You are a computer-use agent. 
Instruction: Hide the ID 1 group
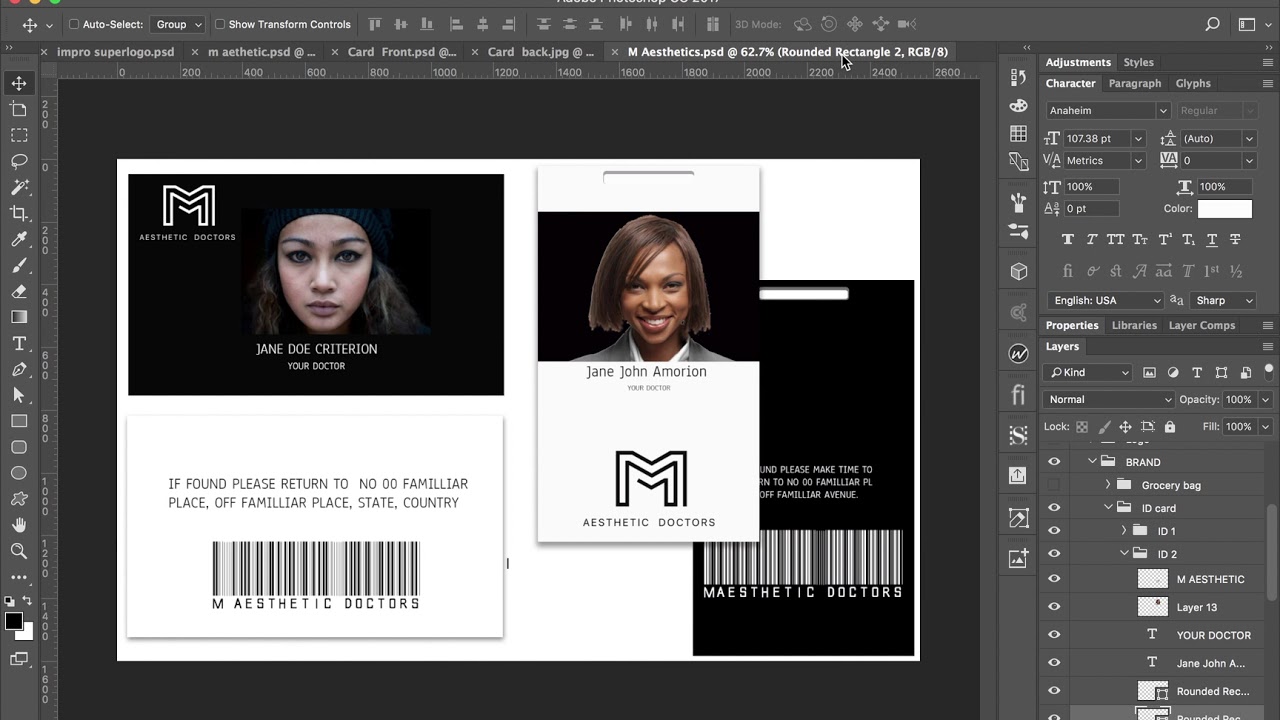tap(1054, 531)
